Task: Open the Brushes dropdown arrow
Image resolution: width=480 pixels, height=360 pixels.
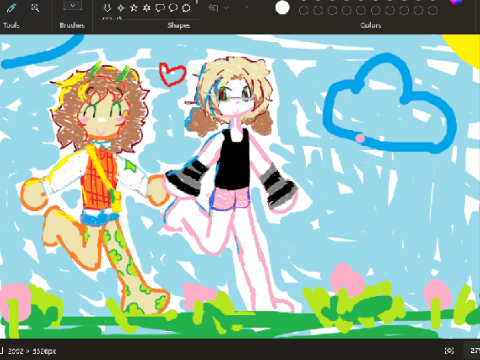Action: [x=72, y=5]
